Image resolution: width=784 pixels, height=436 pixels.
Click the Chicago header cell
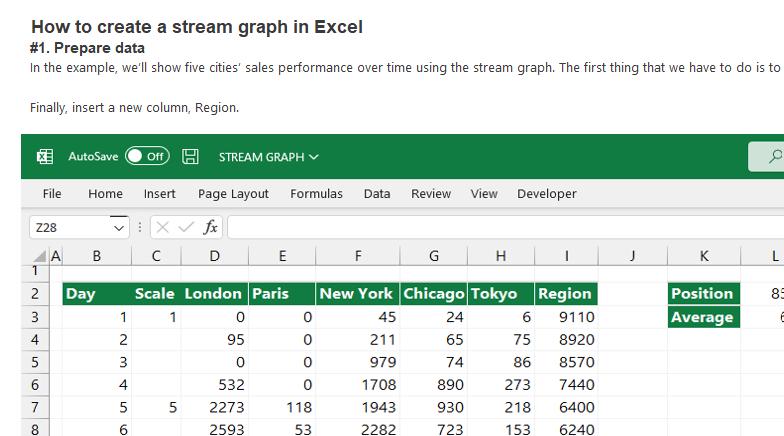tap(434, 294)
